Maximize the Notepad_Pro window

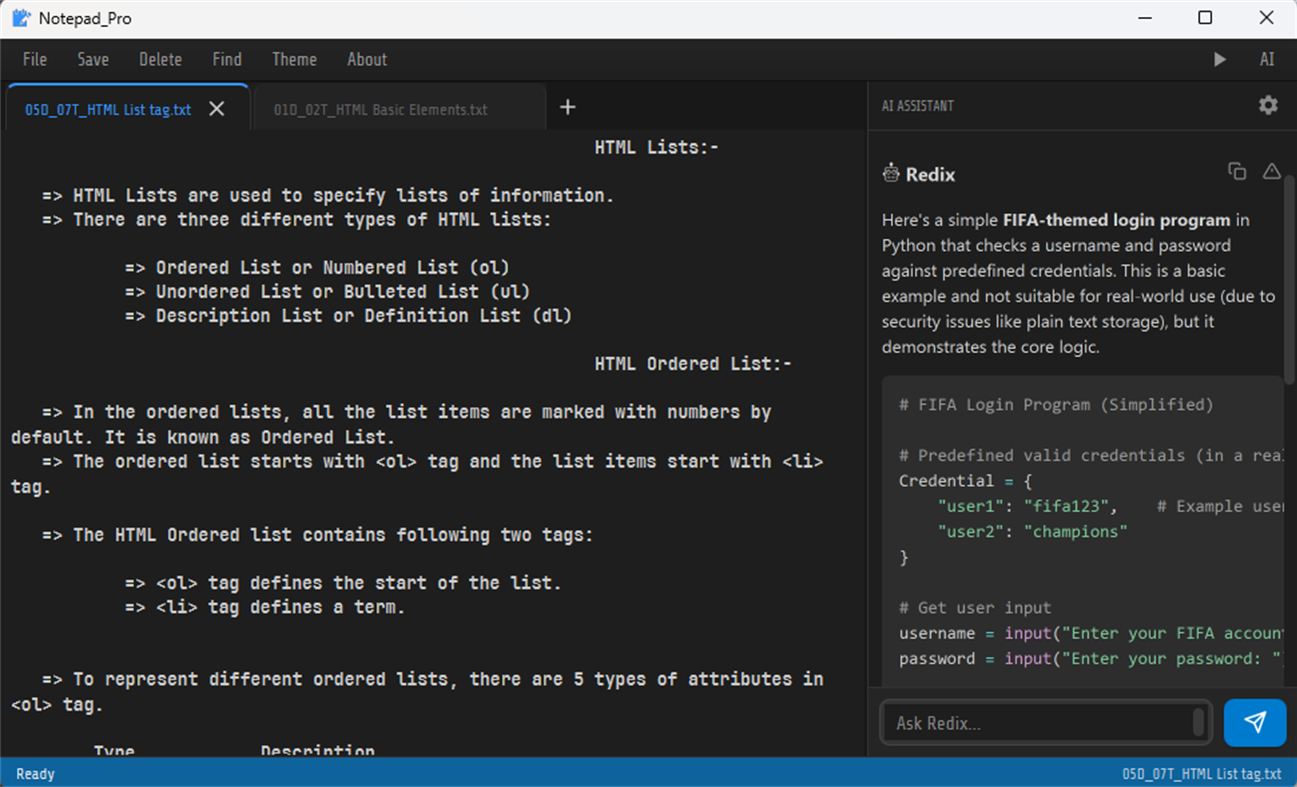(x=1205, y=18)
